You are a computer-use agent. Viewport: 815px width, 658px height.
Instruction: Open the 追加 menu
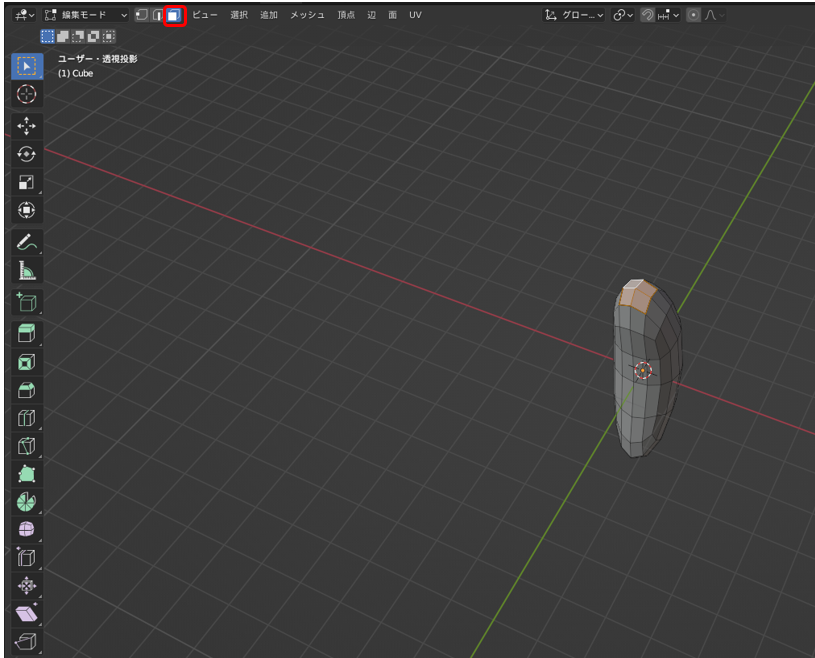point(269,15)
